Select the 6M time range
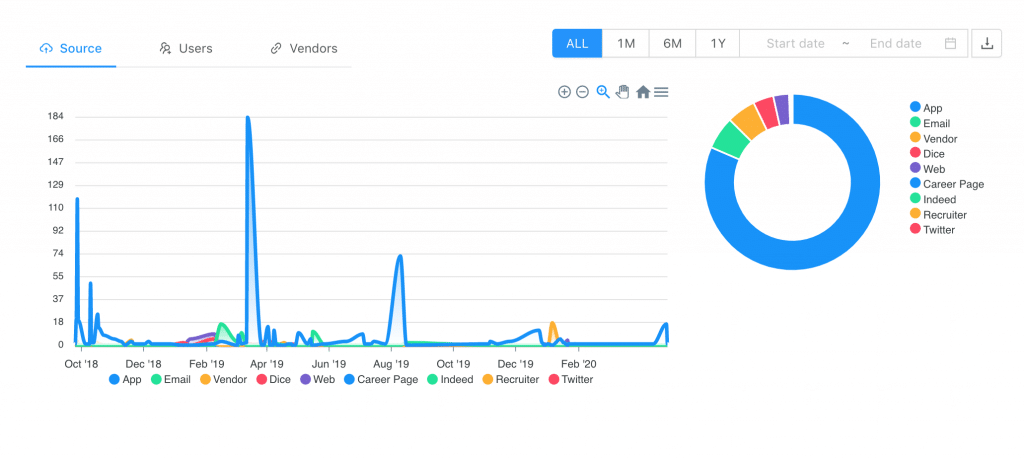 click(x=672, y=44)
